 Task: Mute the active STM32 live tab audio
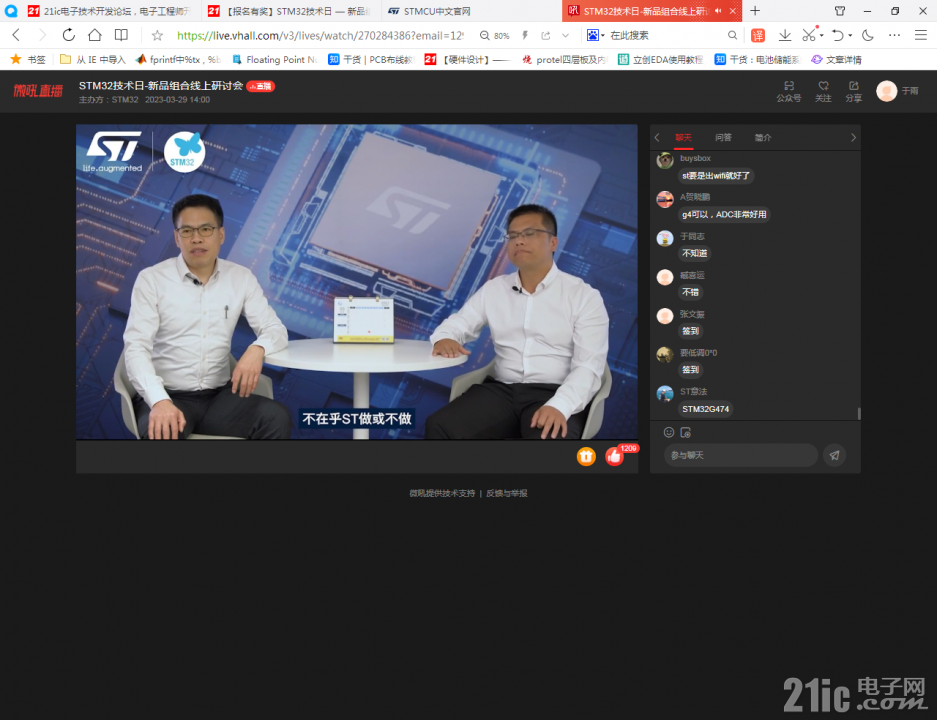point(718,11)
